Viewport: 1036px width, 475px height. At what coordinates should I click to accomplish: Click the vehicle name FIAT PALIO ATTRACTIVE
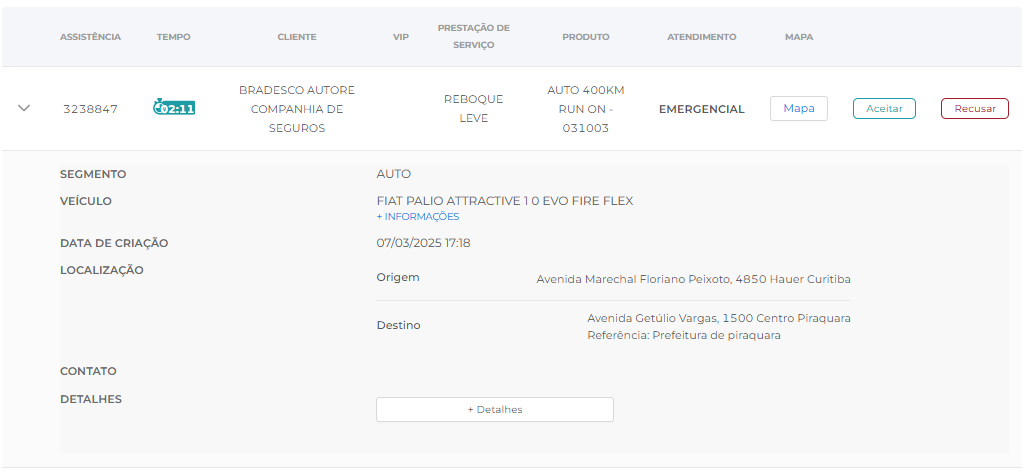(504, 201)
